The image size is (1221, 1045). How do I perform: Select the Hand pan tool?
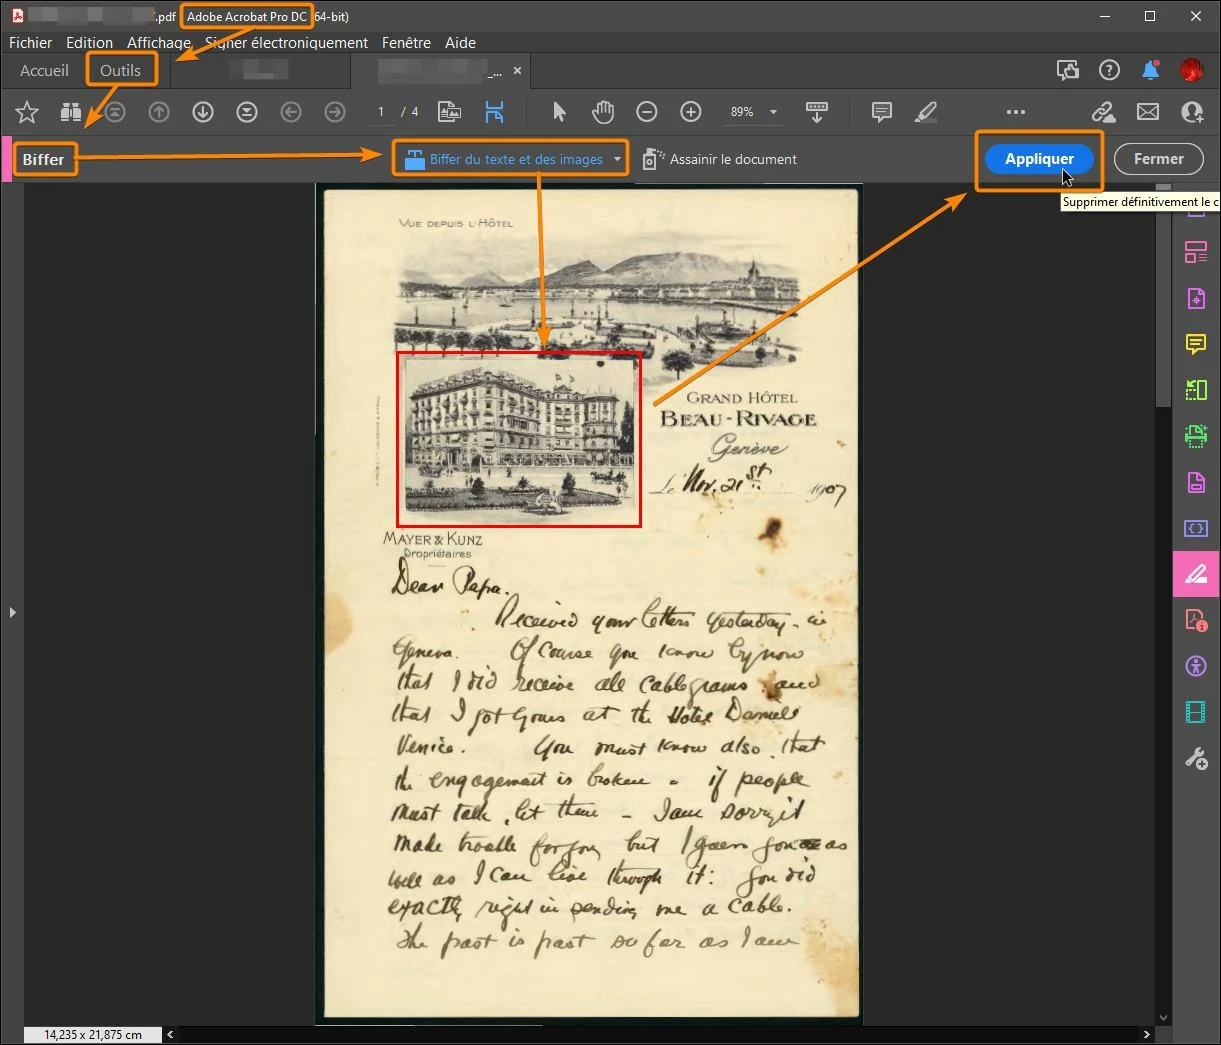[603, 112]
